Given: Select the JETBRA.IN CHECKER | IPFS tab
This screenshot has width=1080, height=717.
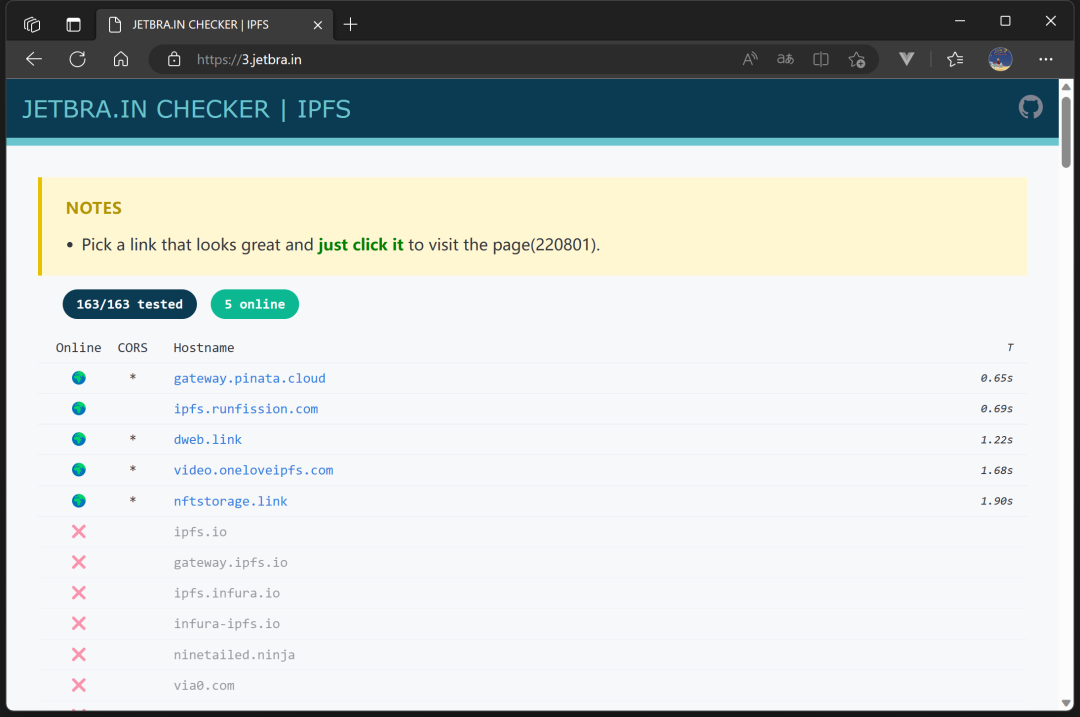Looking at the screenshot, I should tap(214, 25).
